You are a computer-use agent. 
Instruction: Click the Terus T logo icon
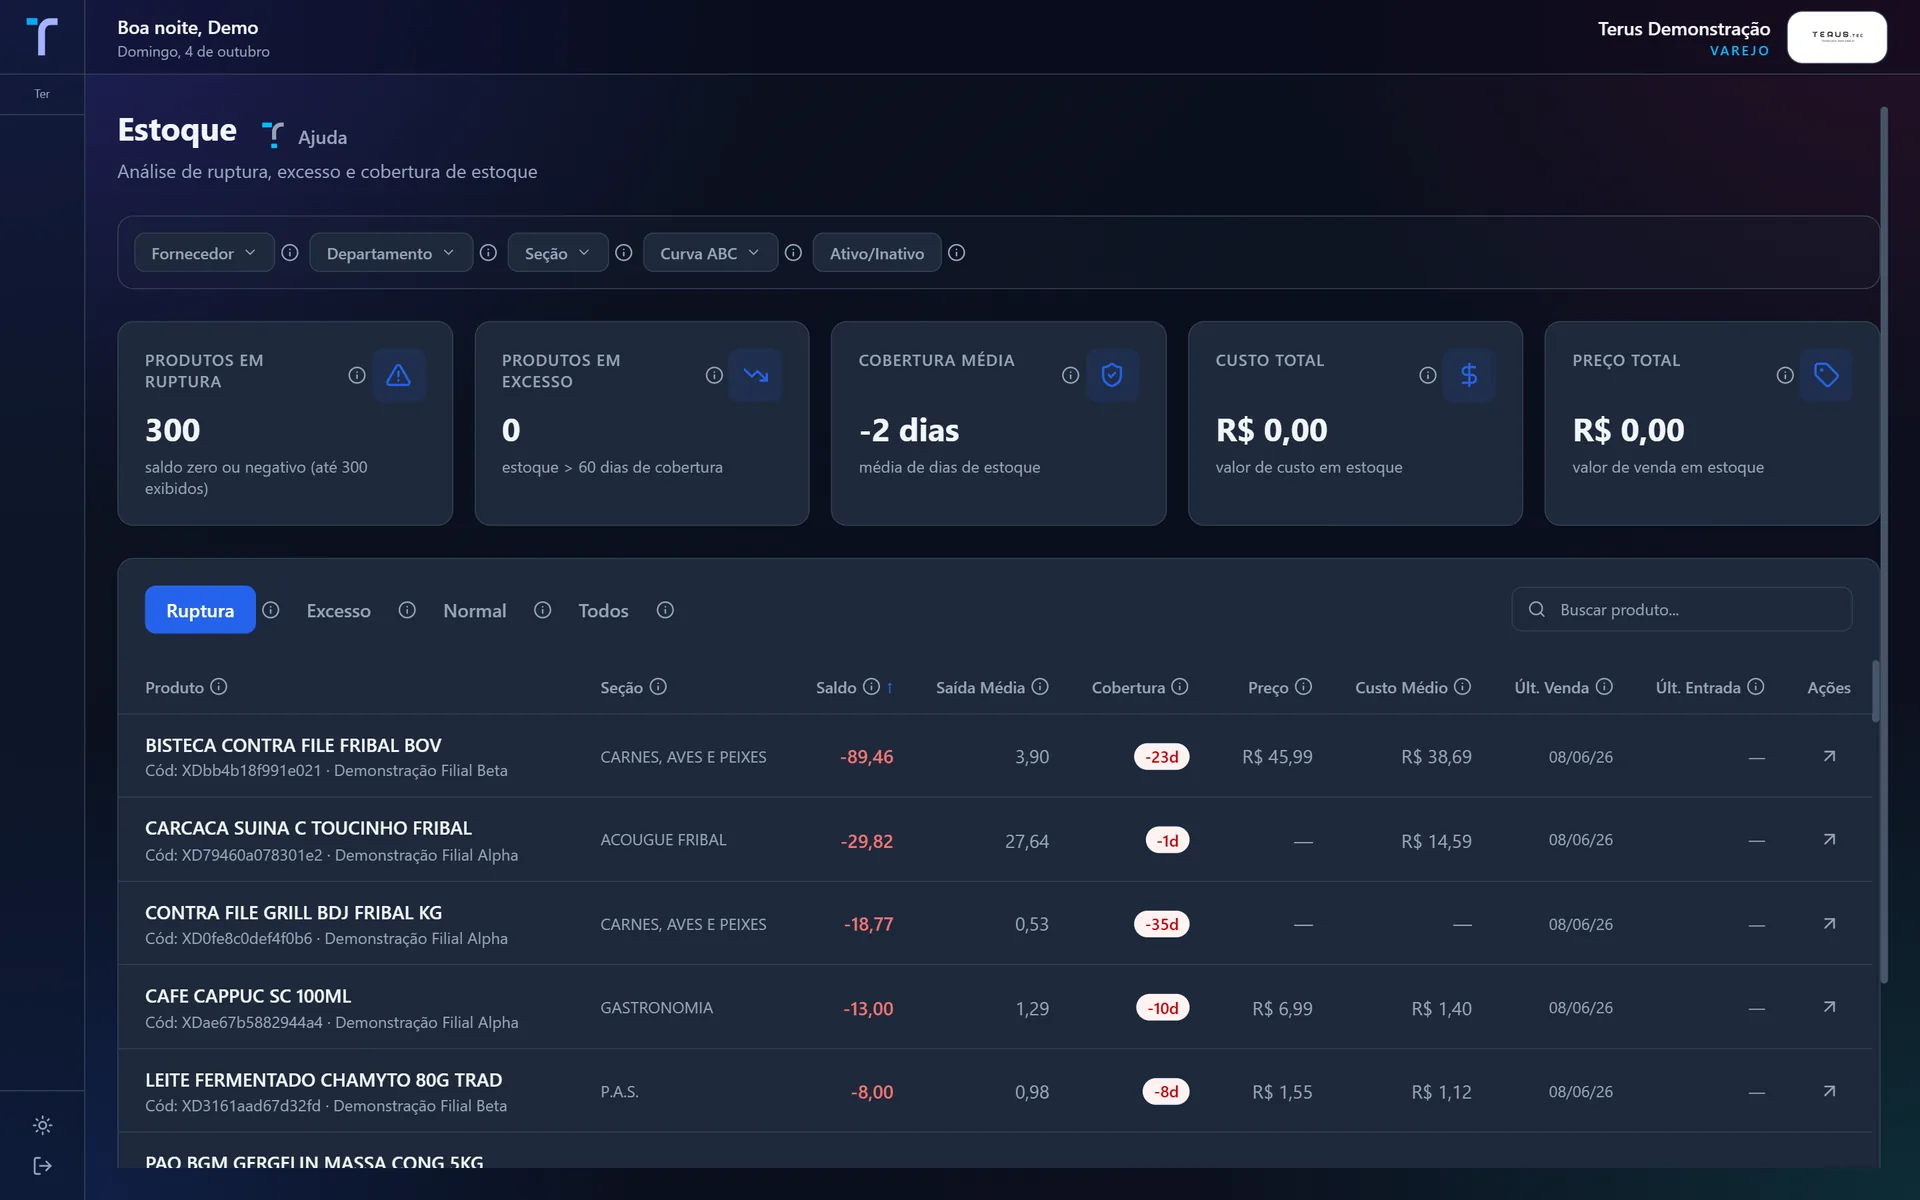point(42,37)
